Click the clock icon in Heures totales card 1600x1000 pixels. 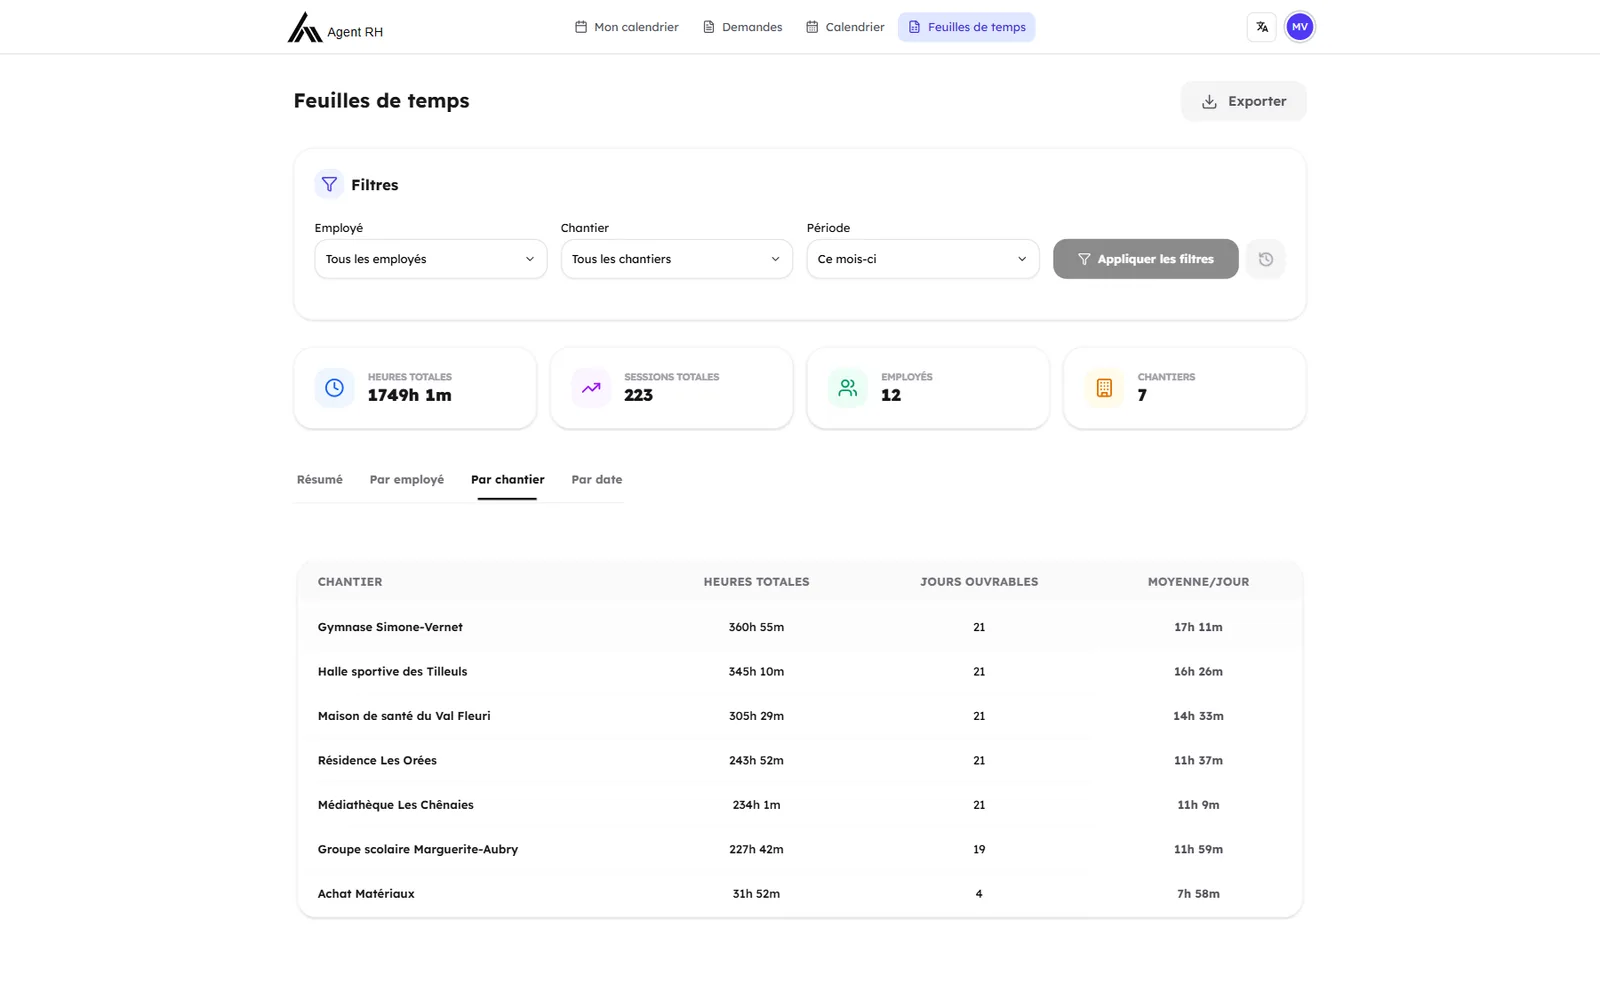coord(334,388)
